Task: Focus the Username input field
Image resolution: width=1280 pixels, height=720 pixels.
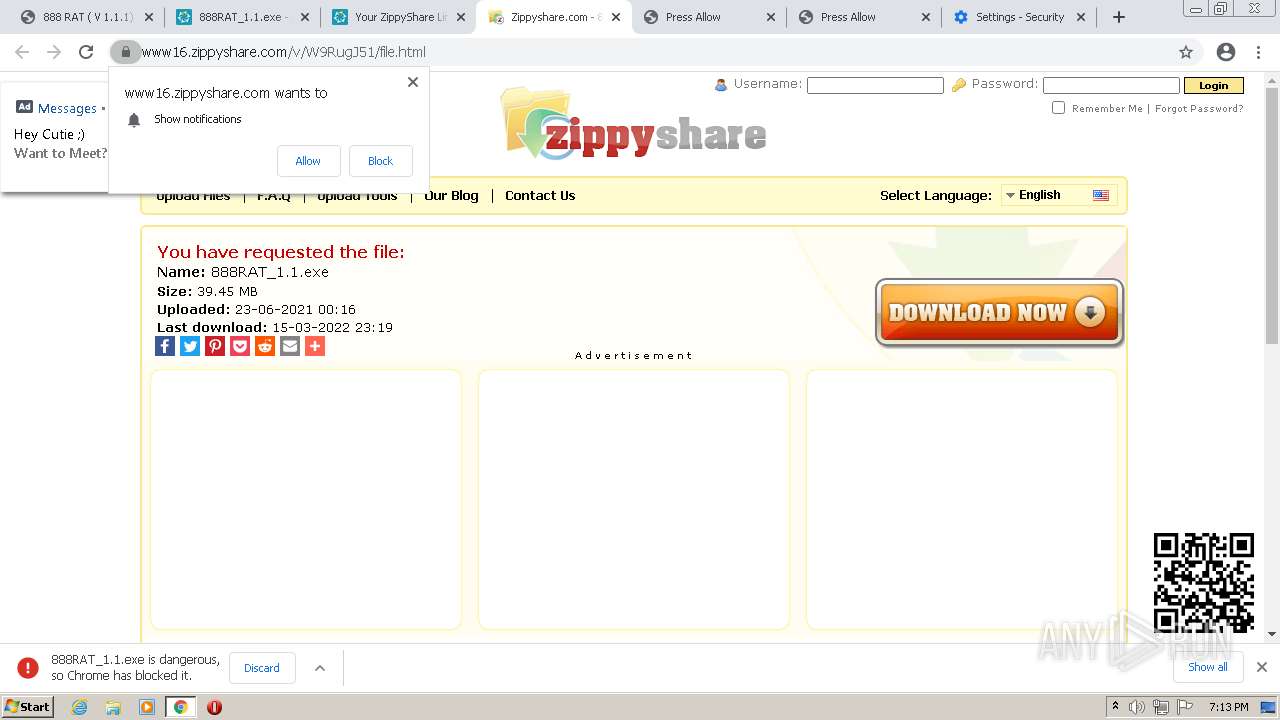Action: coord(875,86)
